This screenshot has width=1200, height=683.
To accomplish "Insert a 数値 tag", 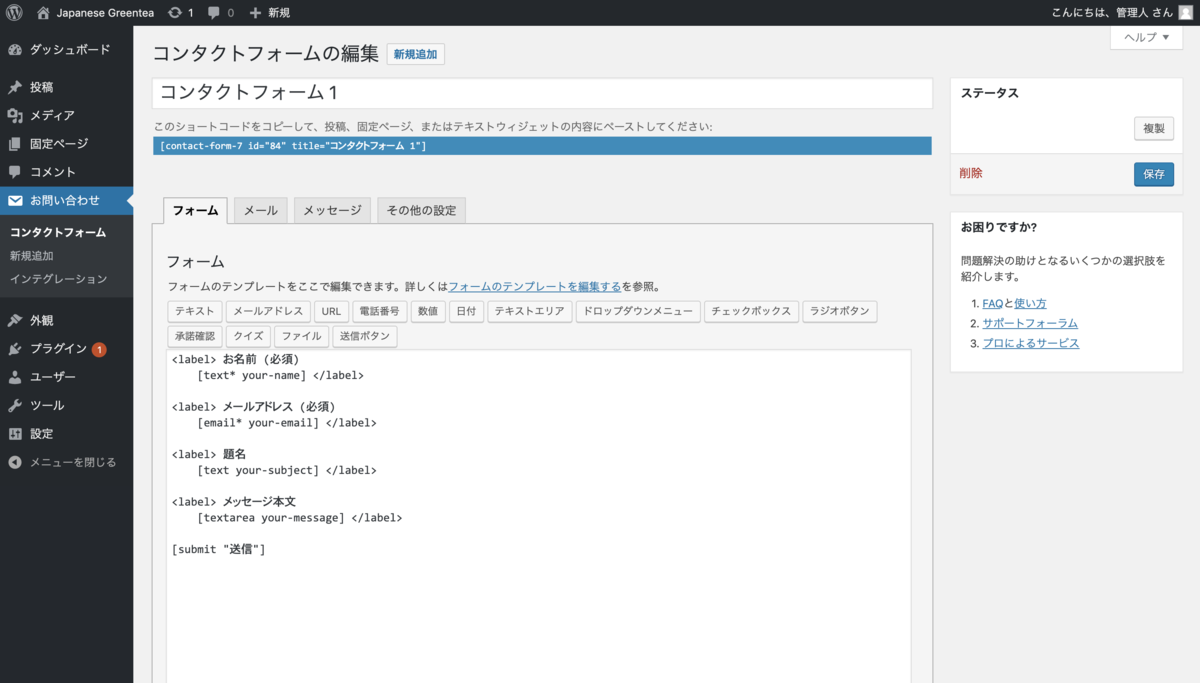I will [428, 311].
